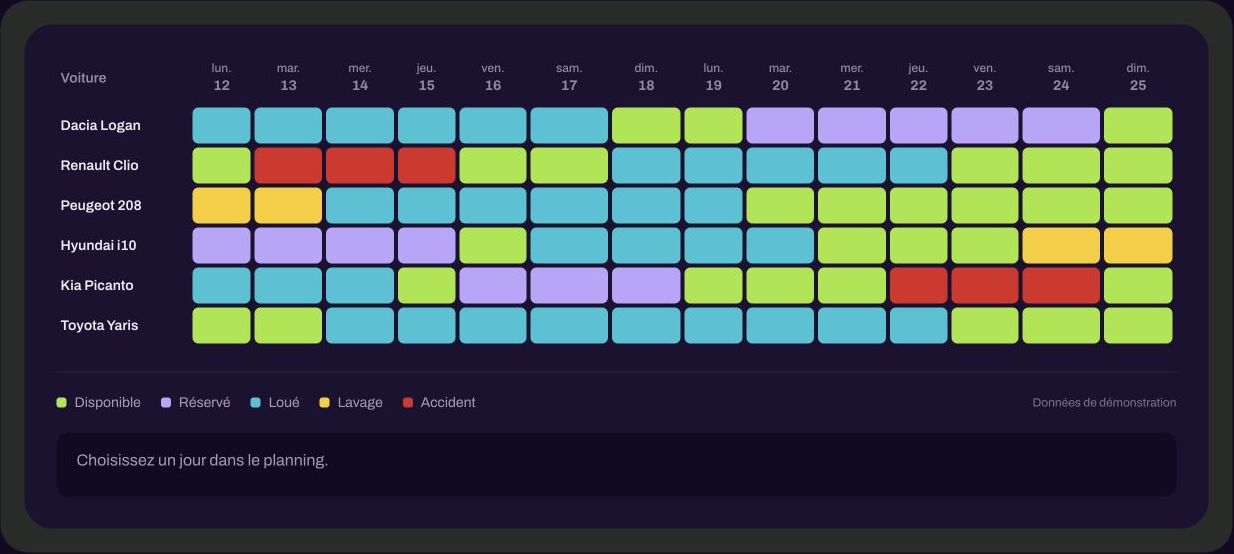Click Toyota Yaris cell for mar. 13

tap(288, 326)
